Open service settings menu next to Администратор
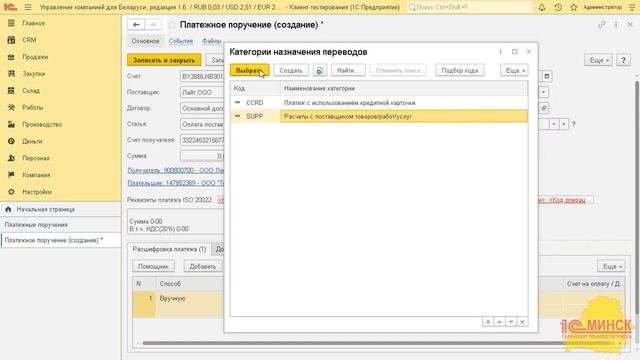This screenshot has width=640, height=360. (632, 7)
